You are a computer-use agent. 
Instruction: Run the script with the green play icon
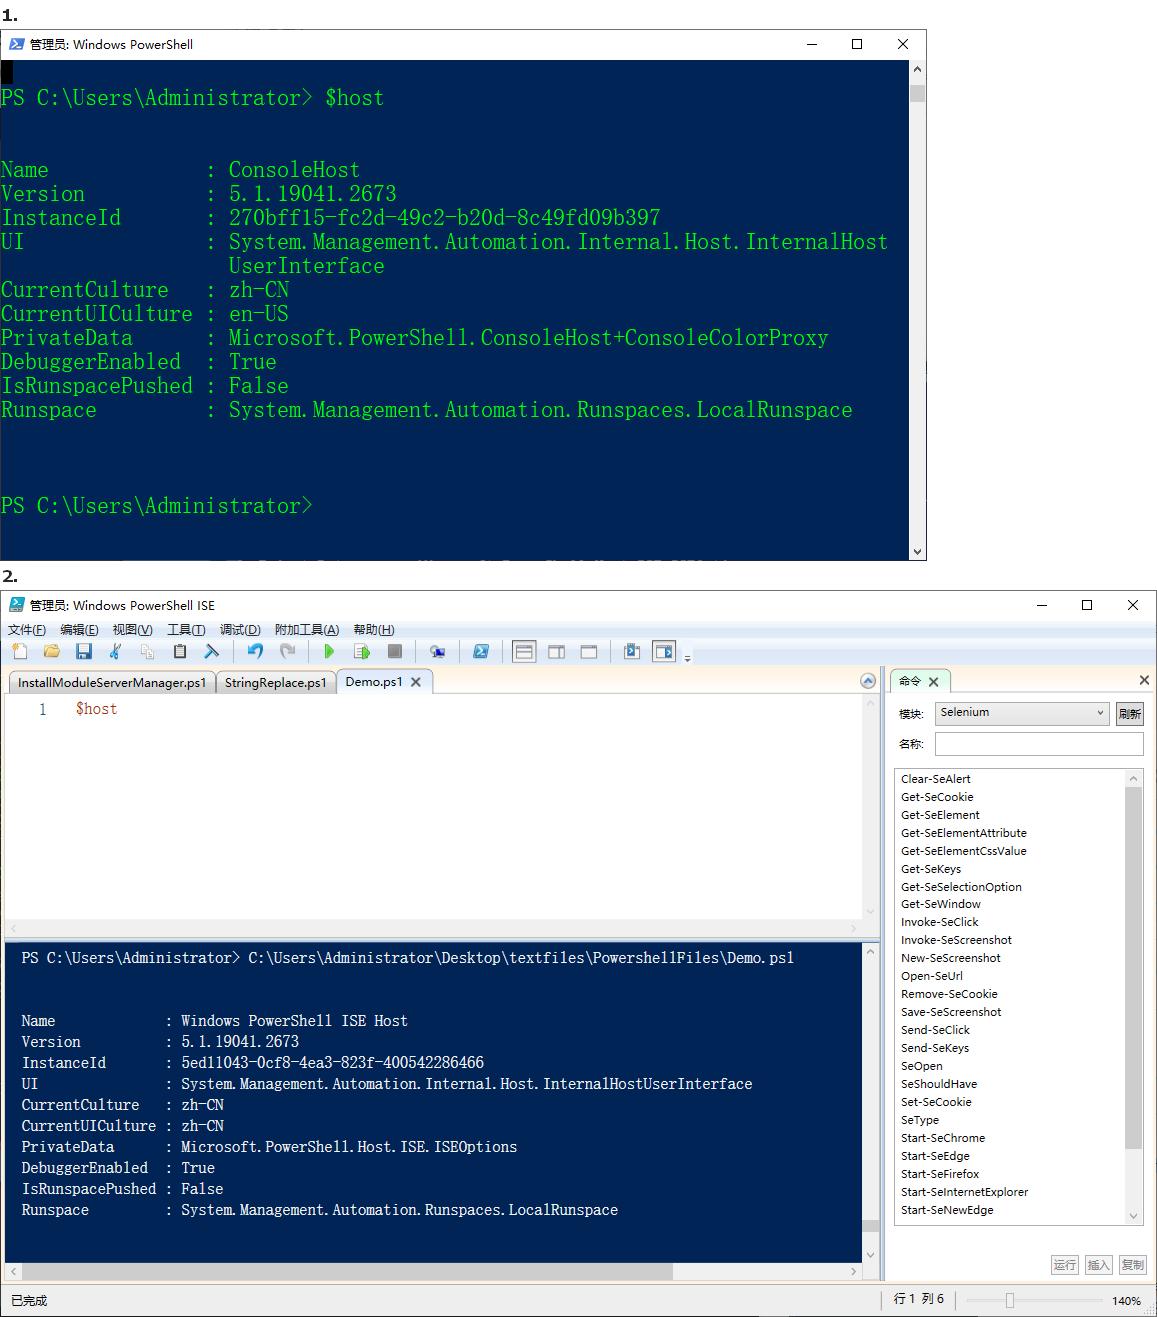coord(329,652)
